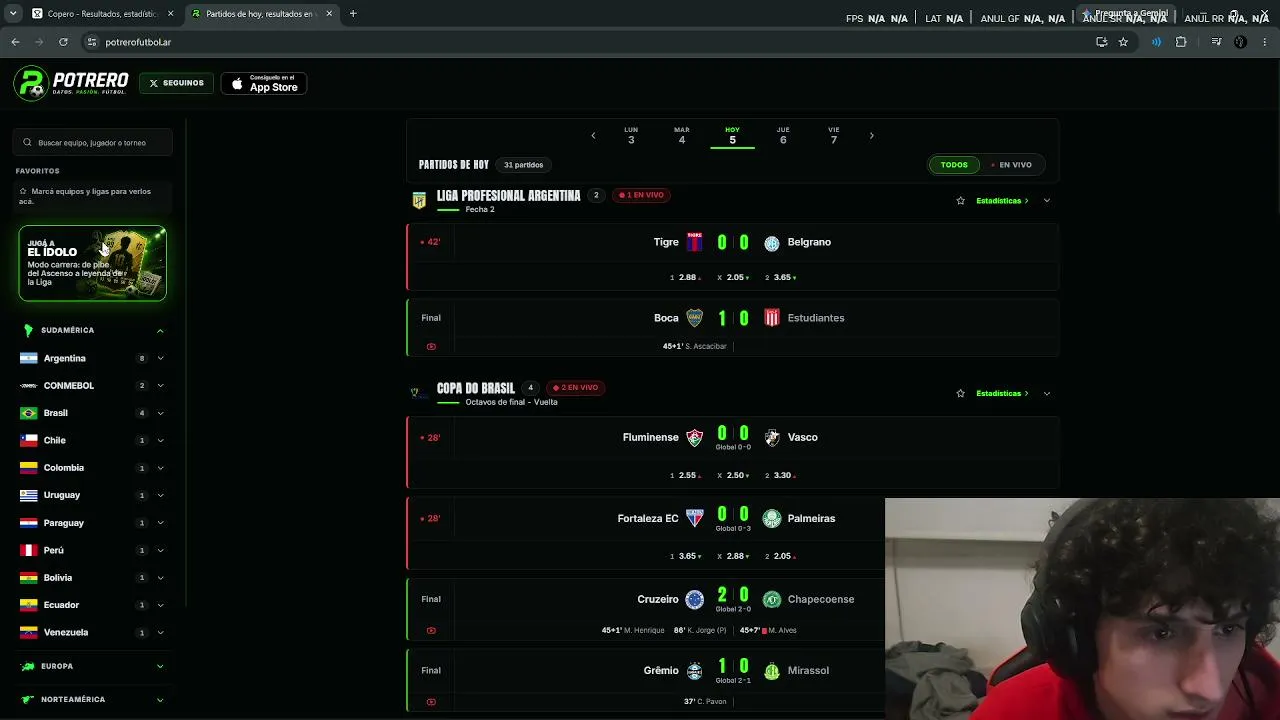Click the Uruguay flag in the sidebar

coord(28,495)
